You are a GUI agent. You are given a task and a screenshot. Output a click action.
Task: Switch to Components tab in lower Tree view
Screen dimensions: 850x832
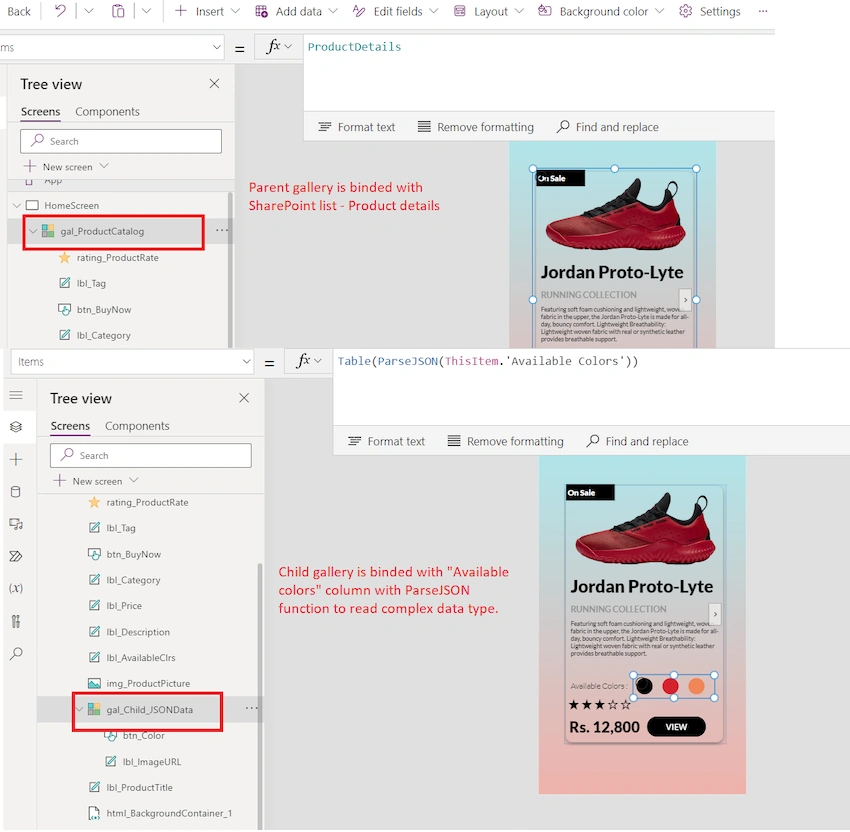(137, 426)
